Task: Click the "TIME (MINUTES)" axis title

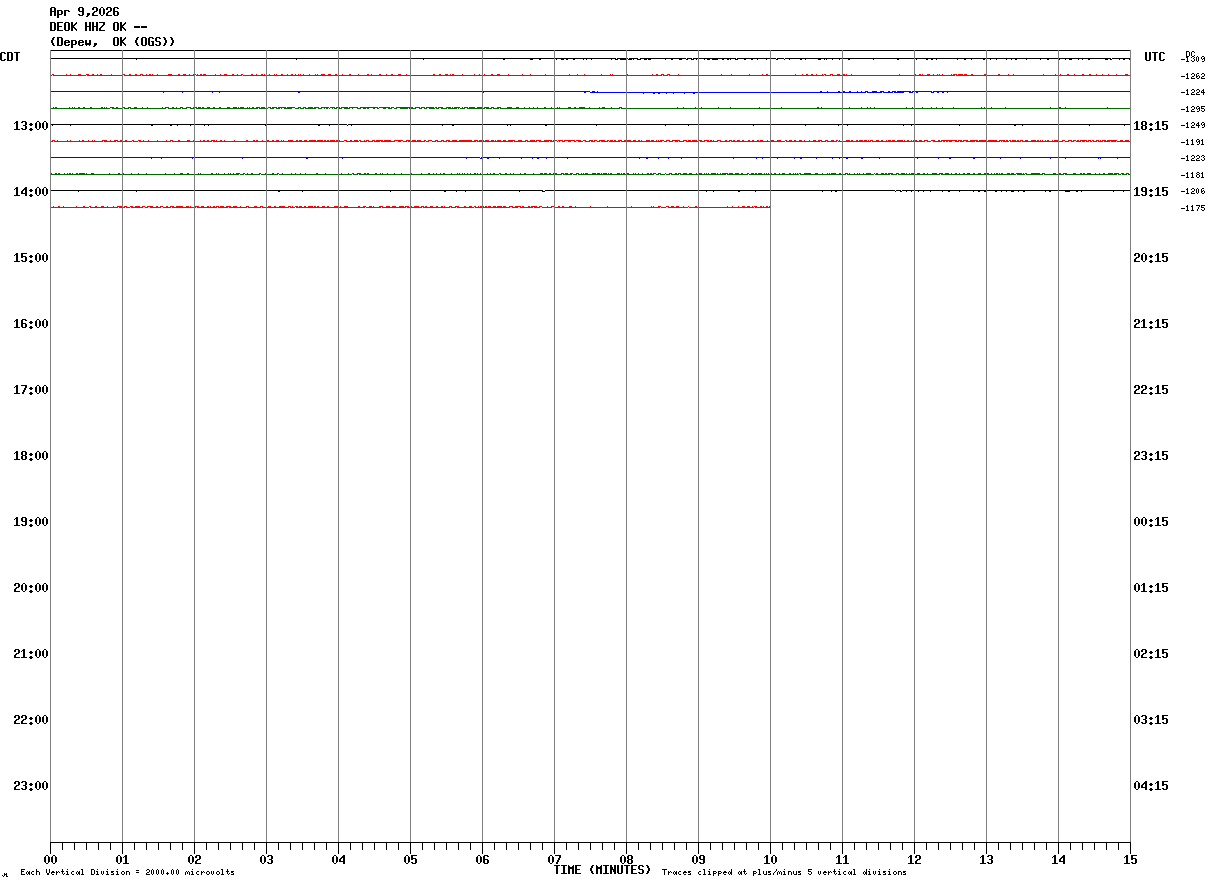Action: [x=602, y=870]
